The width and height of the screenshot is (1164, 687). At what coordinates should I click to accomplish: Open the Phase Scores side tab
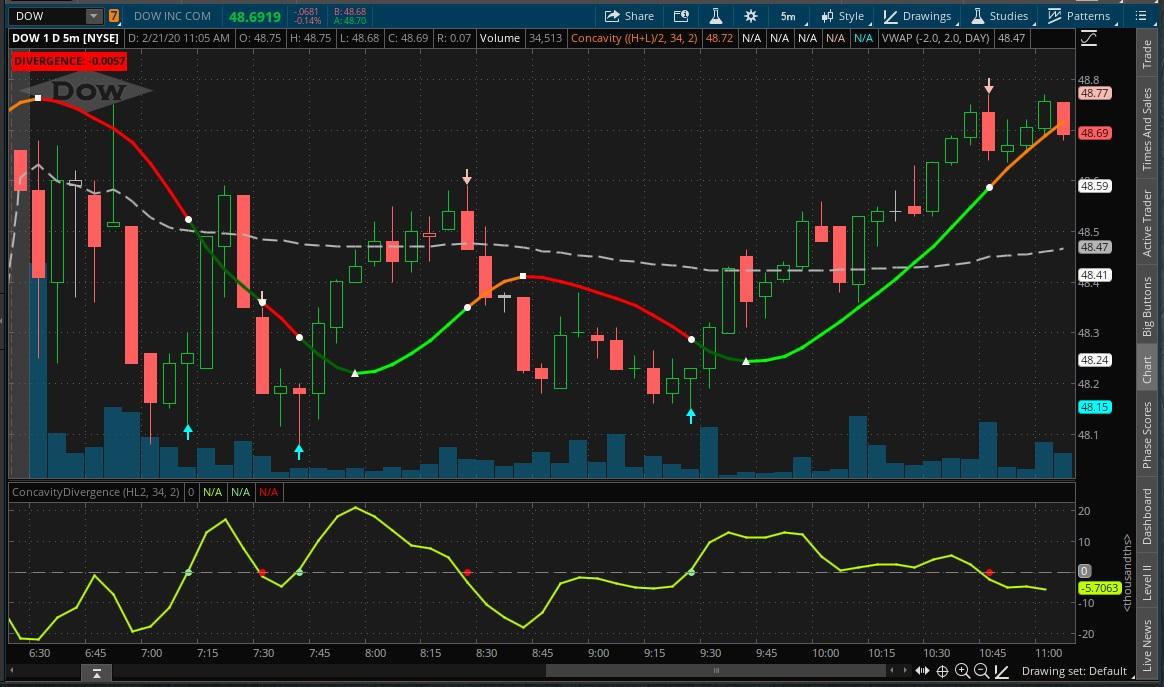pos(1147,435)
